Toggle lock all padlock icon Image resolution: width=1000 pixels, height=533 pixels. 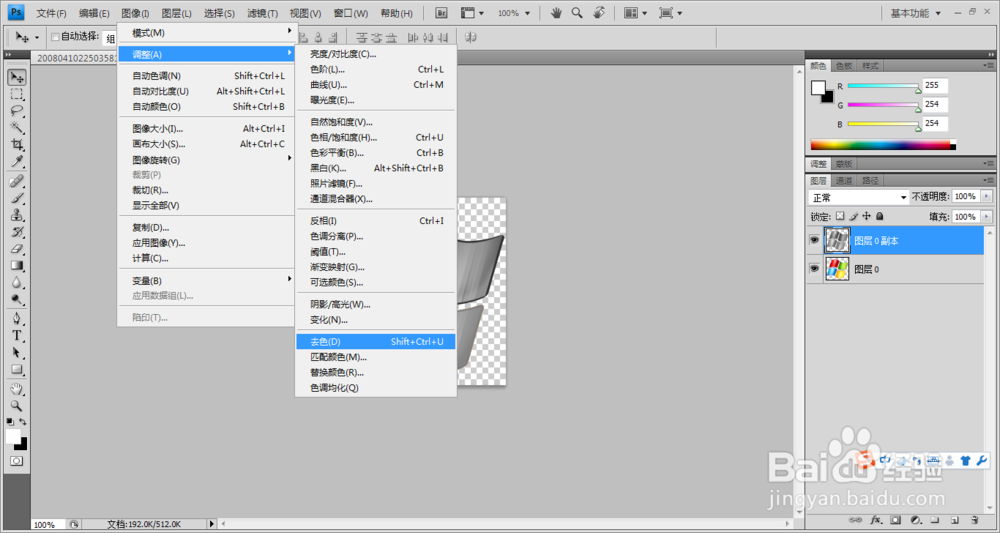point(879,216)
